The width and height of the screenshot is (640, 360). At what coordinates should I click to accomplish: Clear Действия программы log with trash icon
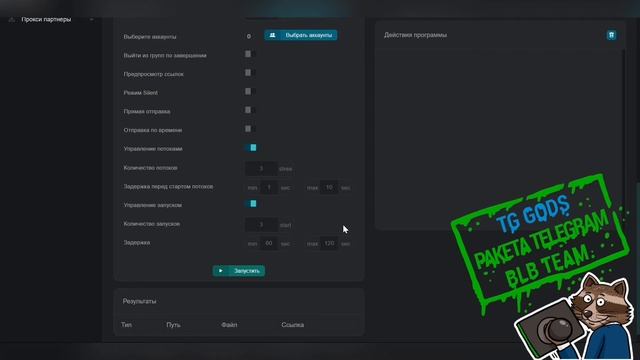click(x=611, y=35)
